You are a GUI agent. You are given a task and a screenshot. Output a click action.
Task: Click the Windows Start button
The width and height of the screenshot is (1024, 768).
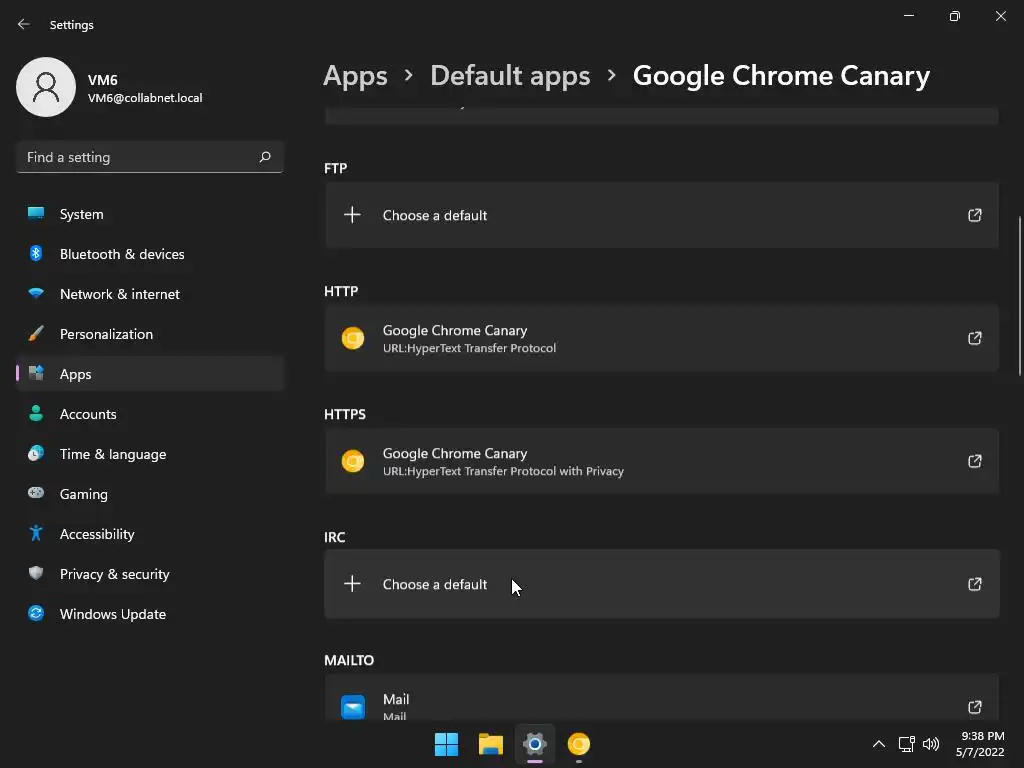click(446, 744)
